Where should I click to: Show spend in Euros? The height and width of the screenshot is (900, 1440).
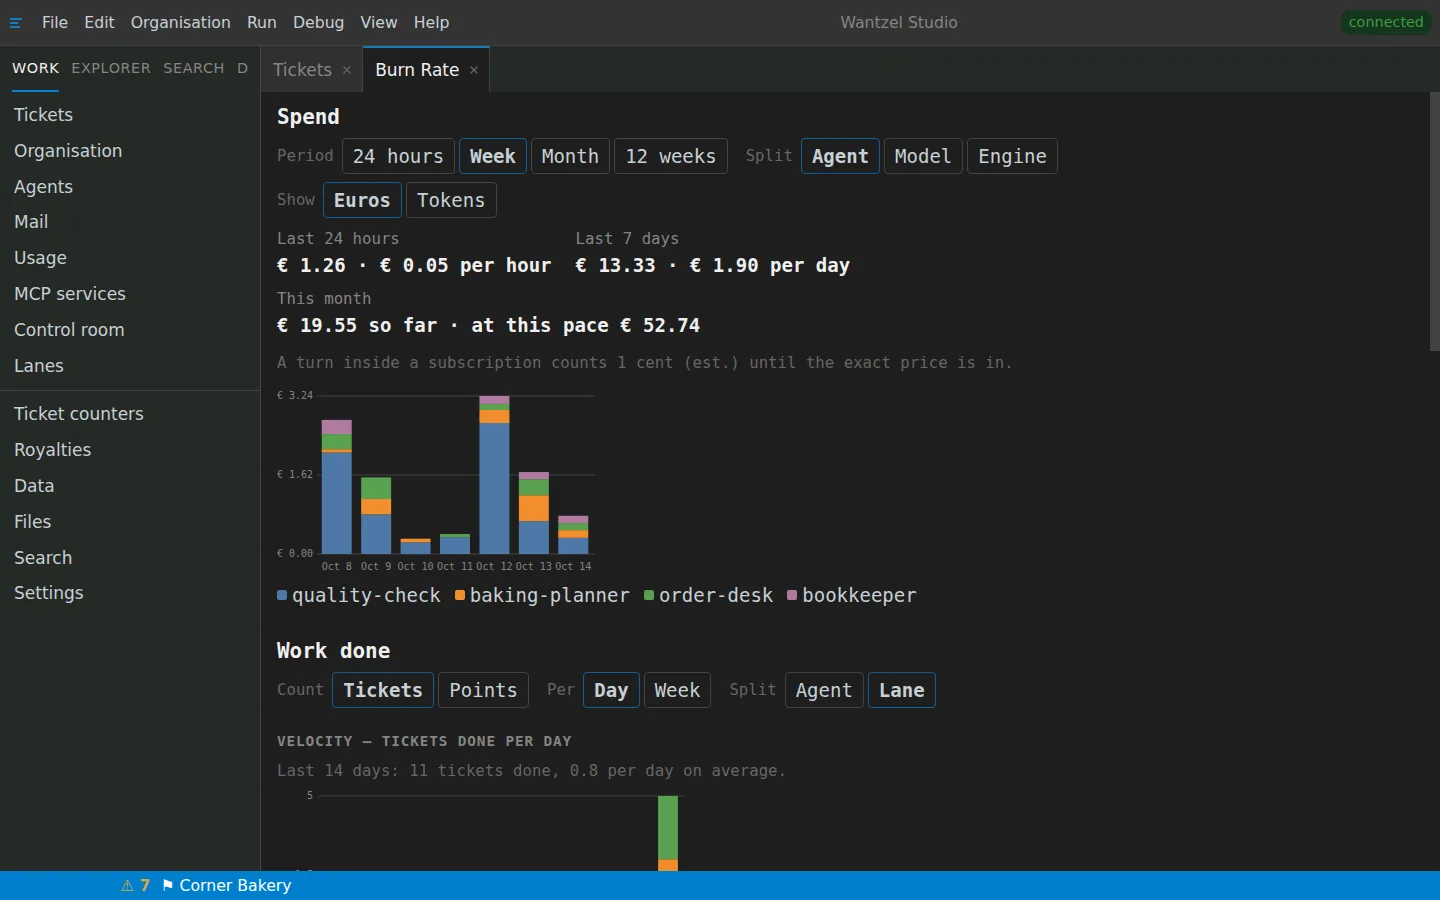[362, 200]
